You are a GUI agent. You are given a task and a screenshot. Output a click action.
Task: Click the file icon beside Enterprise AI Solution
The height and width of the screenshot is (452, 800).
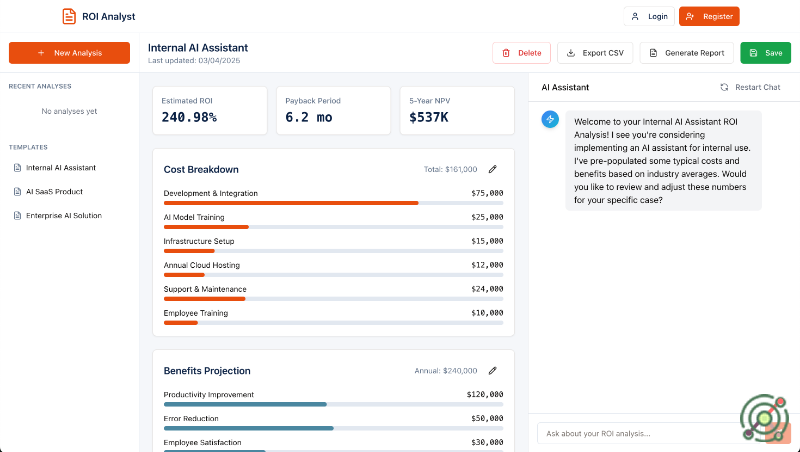coord(17,215)
